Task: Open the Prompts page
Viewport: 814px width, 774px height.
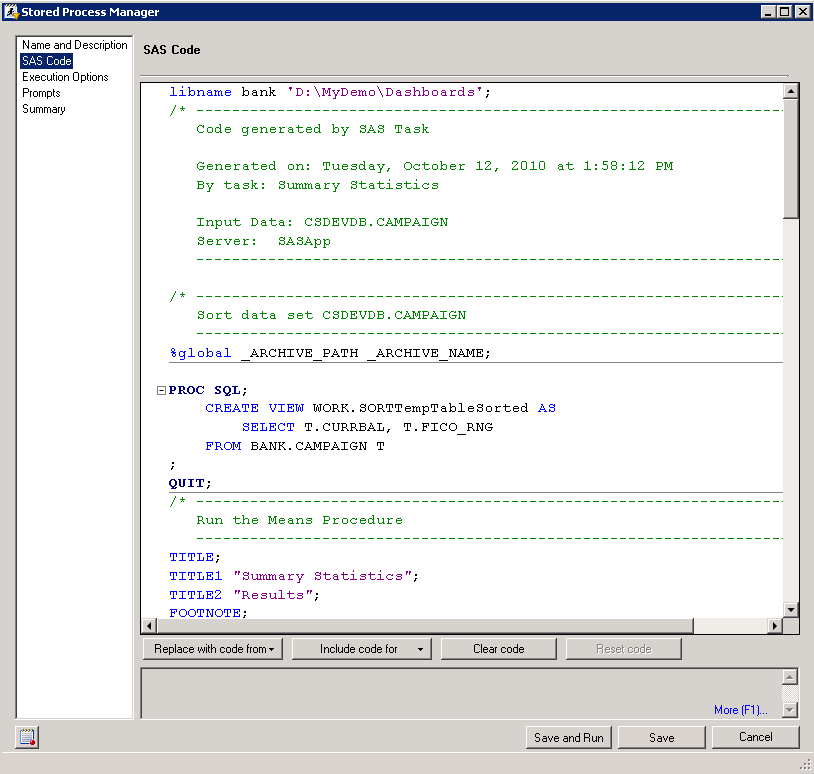Action: [41, 93]
